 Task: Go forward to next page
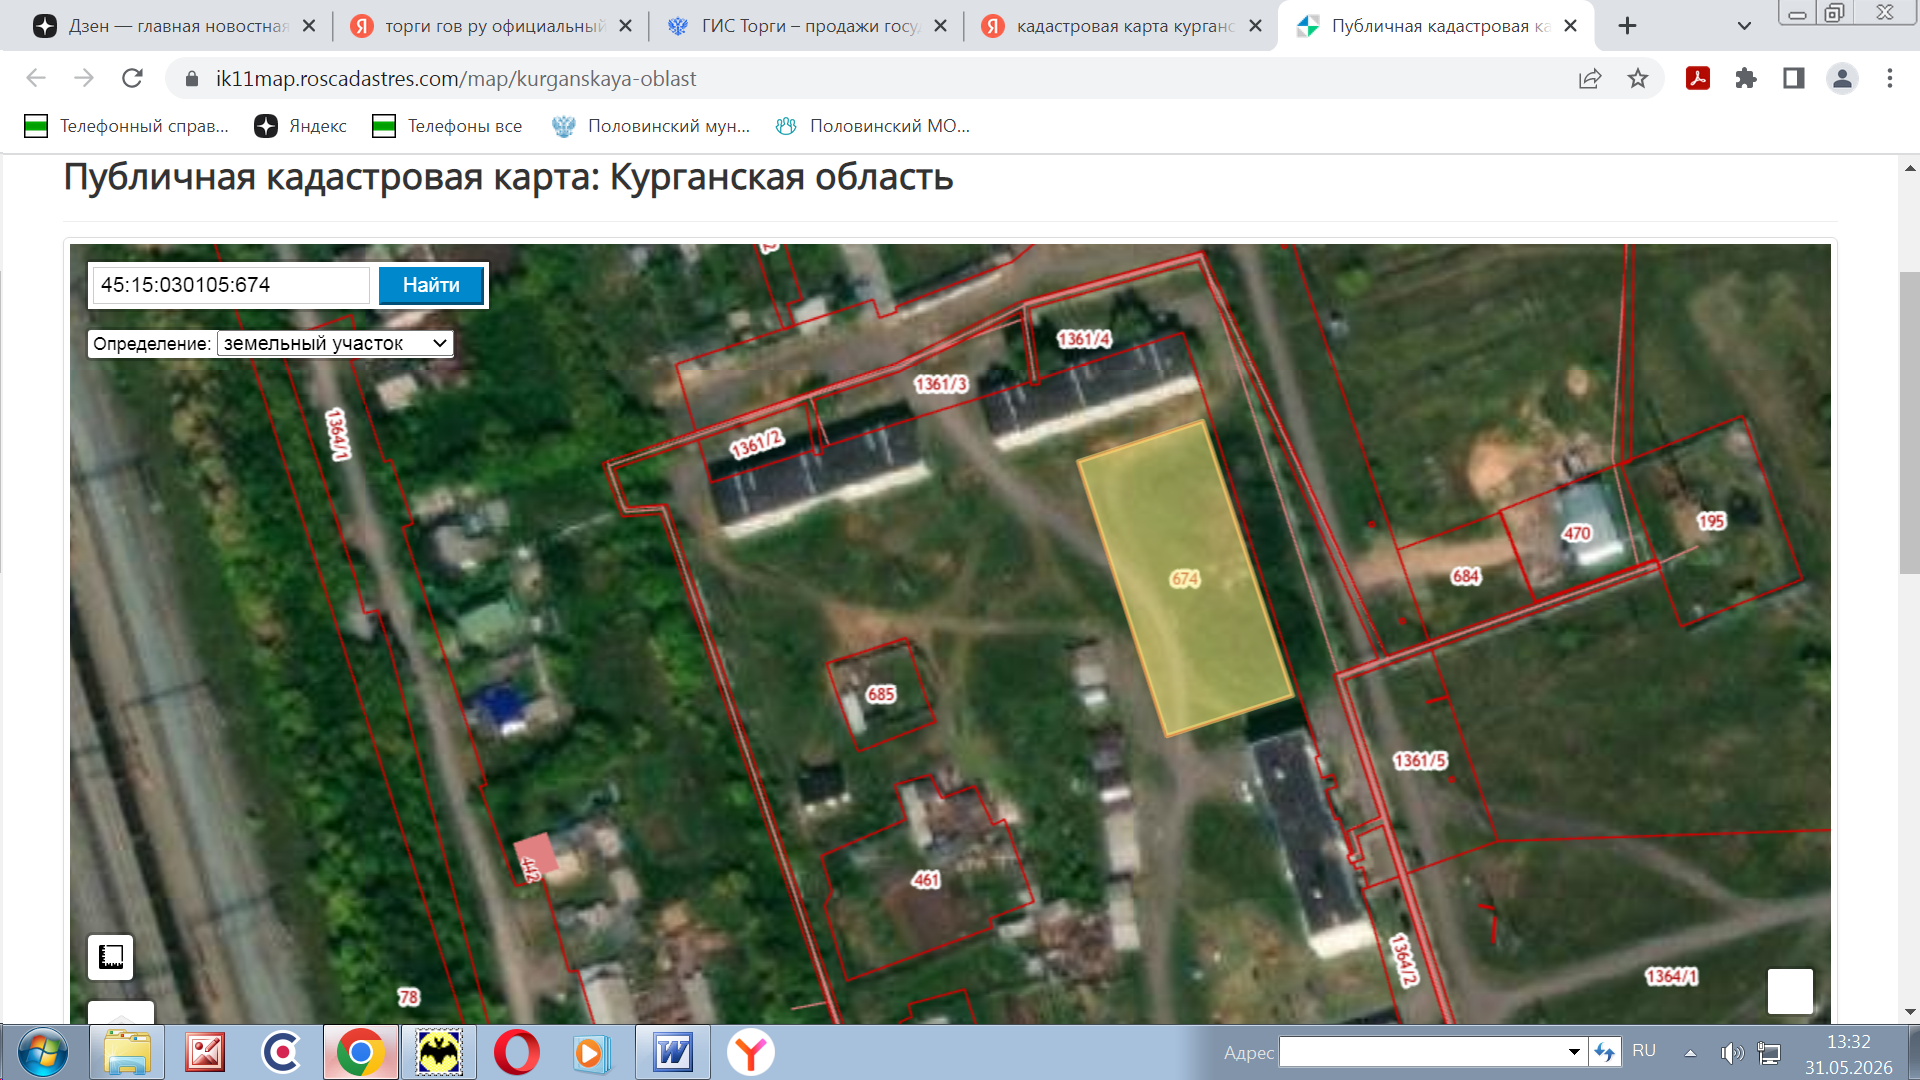click(x=84, y=78)
